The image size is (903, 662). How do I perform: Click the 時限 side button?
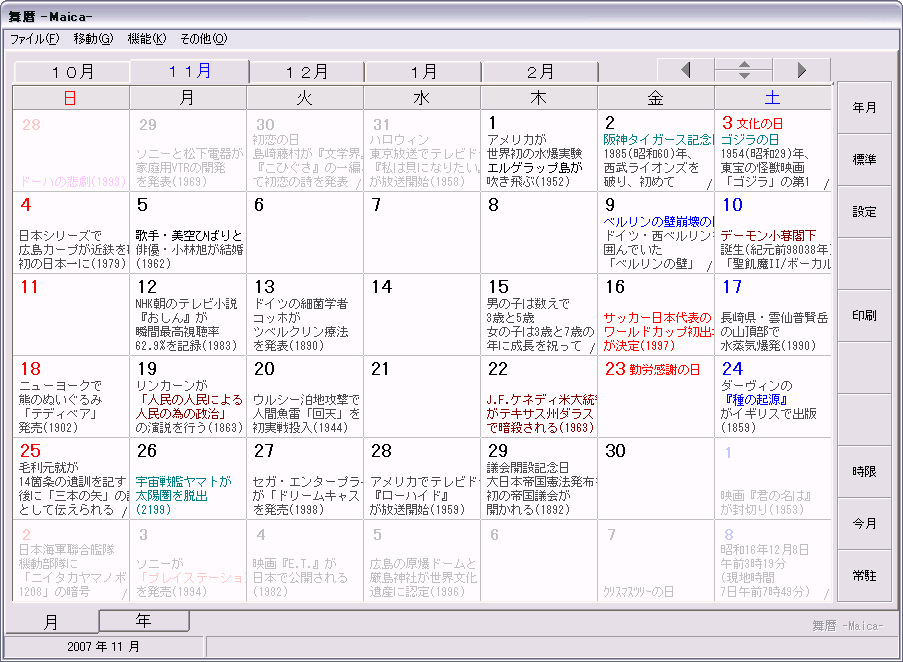864,471
